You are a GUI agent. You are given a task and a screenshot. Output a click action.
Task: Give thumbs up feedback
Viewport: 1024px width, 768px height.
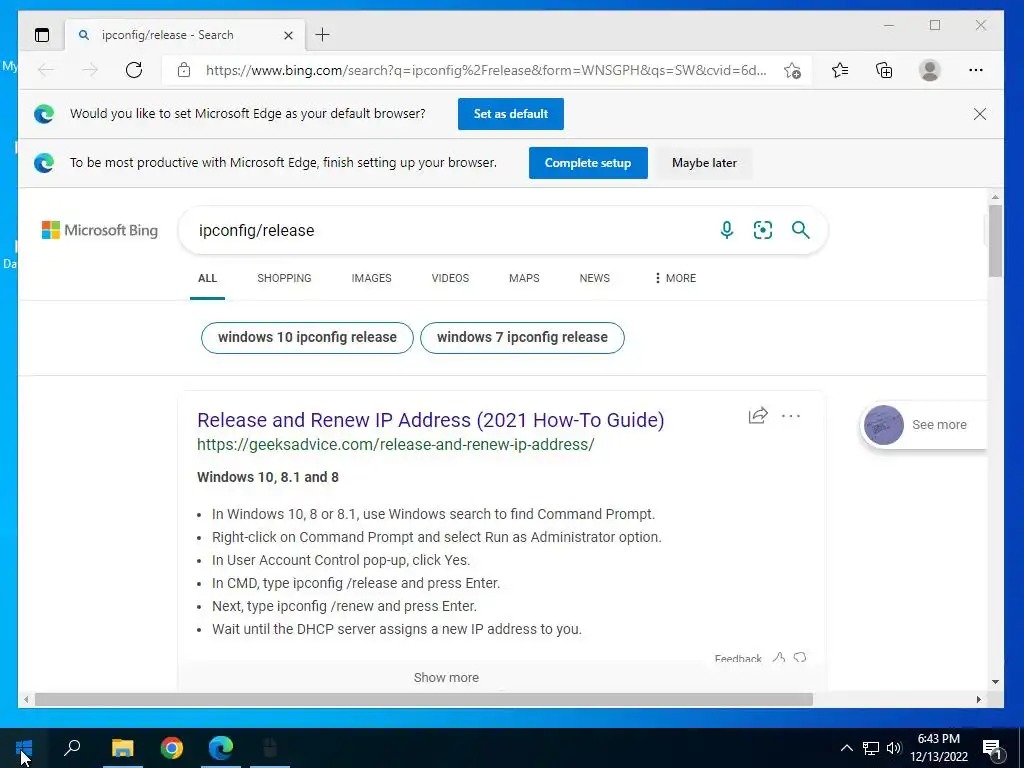pos(778,658)
